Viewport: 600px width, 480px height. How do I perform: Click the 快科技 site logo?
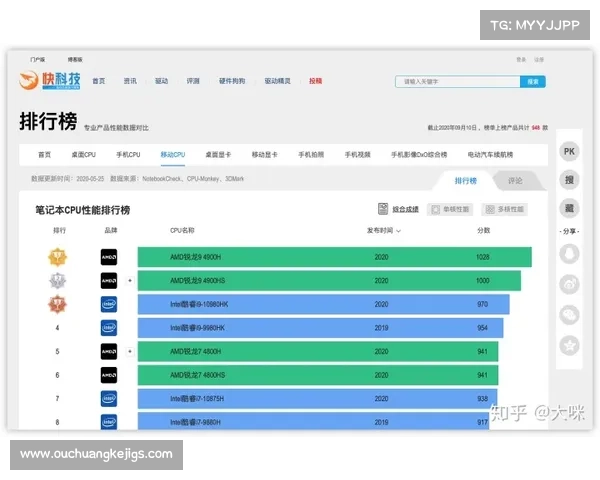tap(50, 80)
